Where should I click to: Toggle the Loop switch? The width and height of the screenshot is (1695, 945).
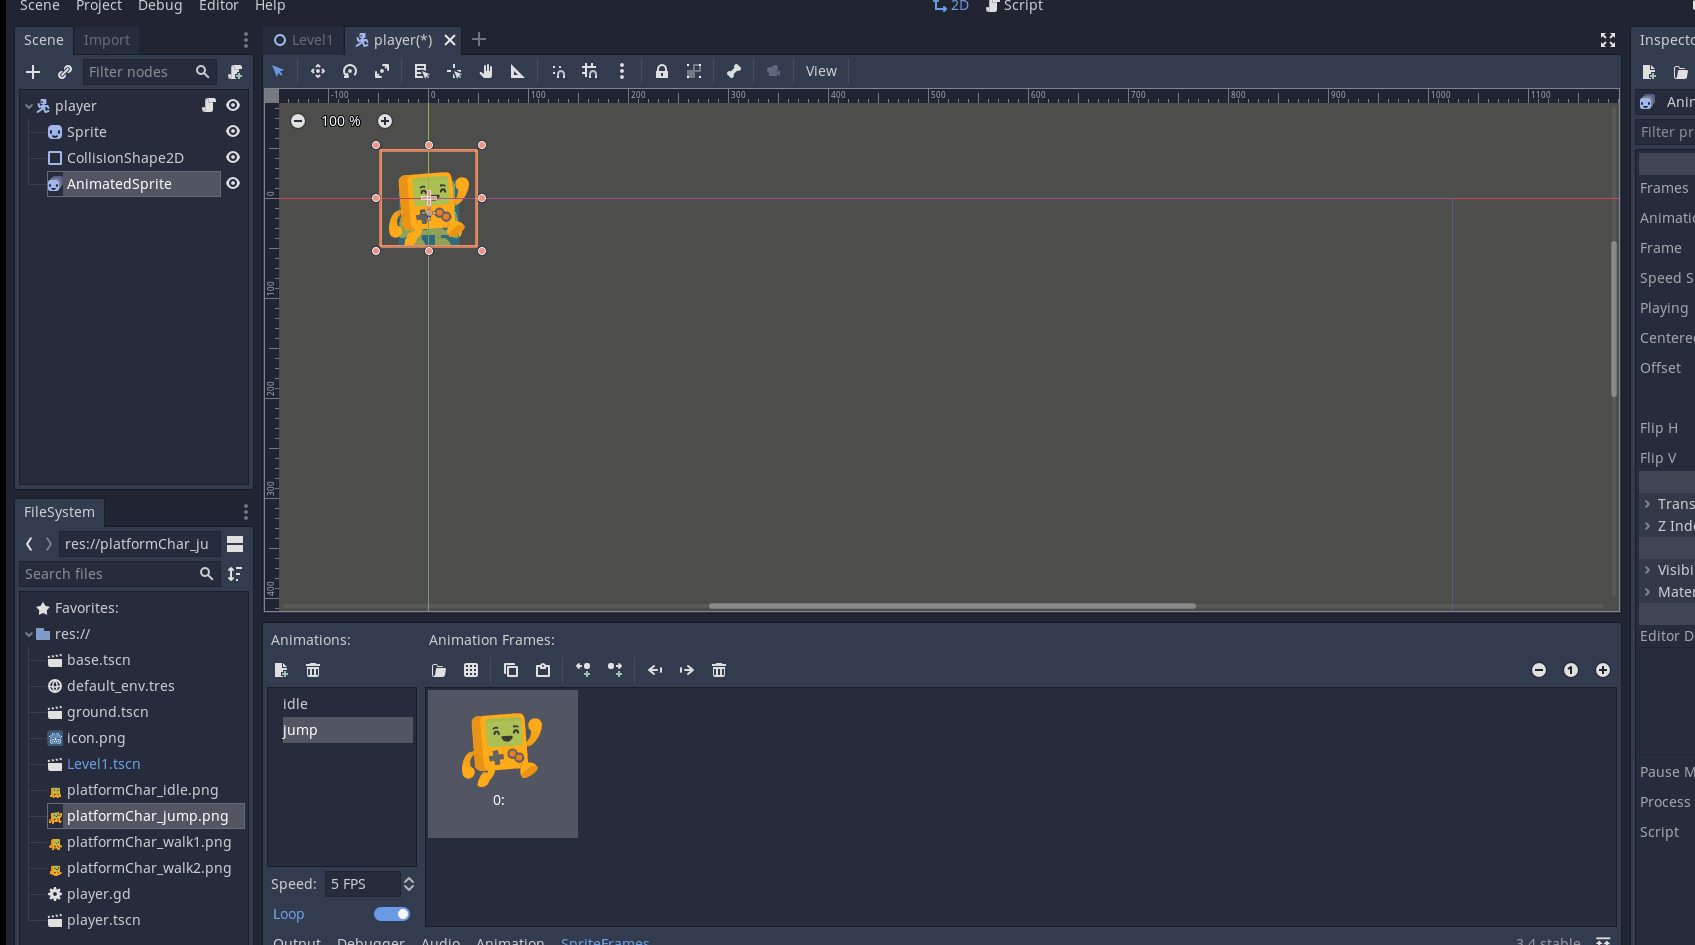point(392,914)
